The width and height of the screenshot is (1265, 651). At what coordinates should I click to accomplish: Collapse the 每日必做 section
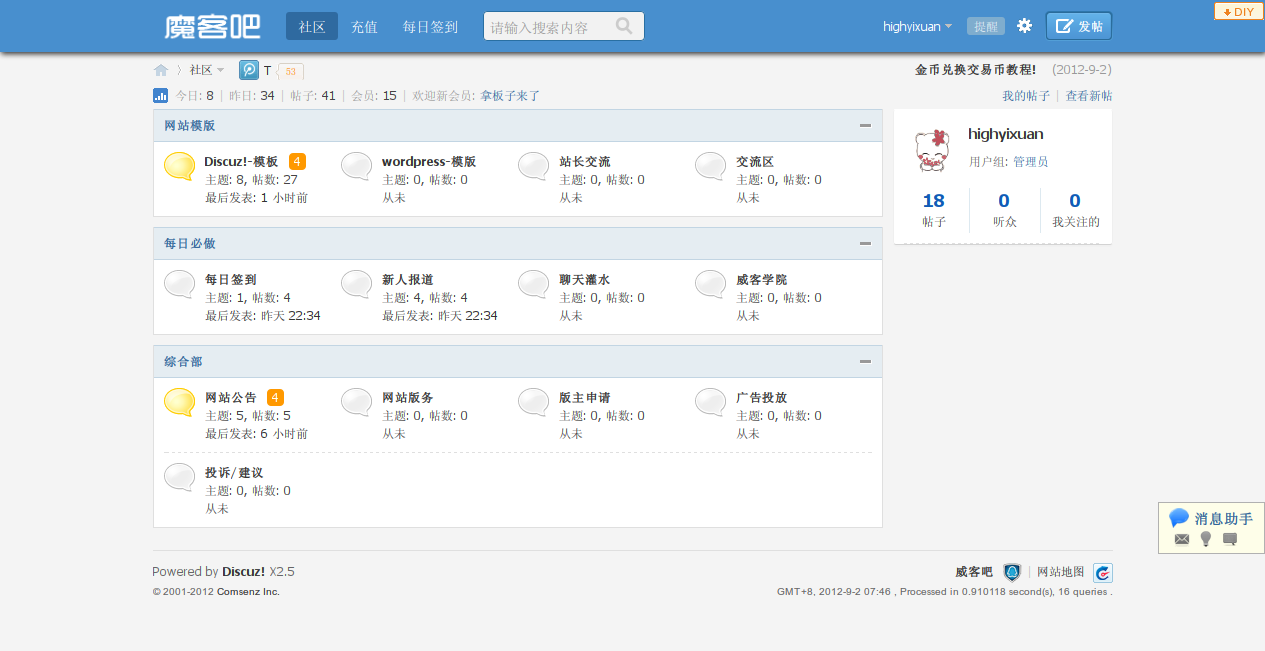[865, 244]
